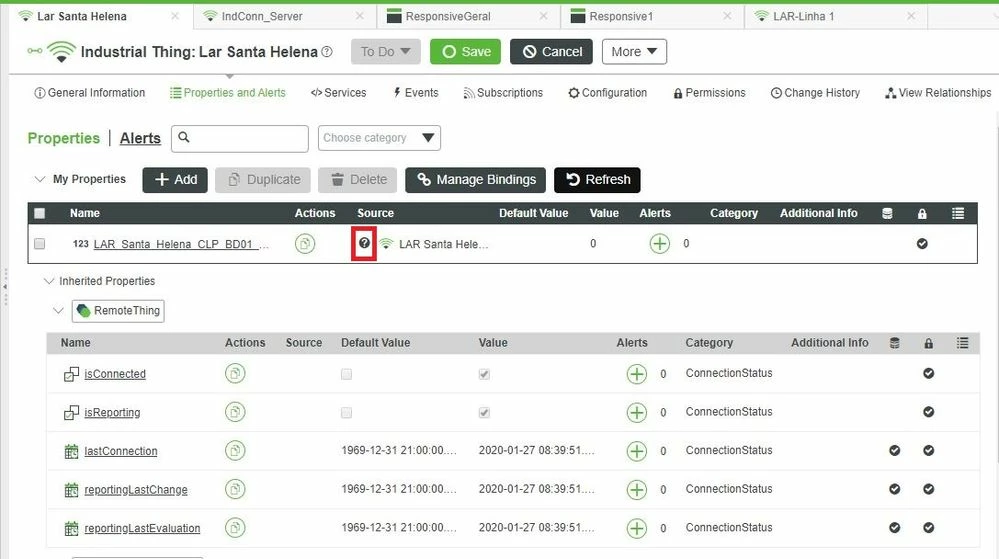999x559 pixels.
Task: Add an alert to reportingLastEvaluation property
Action: tap(636, 528)
